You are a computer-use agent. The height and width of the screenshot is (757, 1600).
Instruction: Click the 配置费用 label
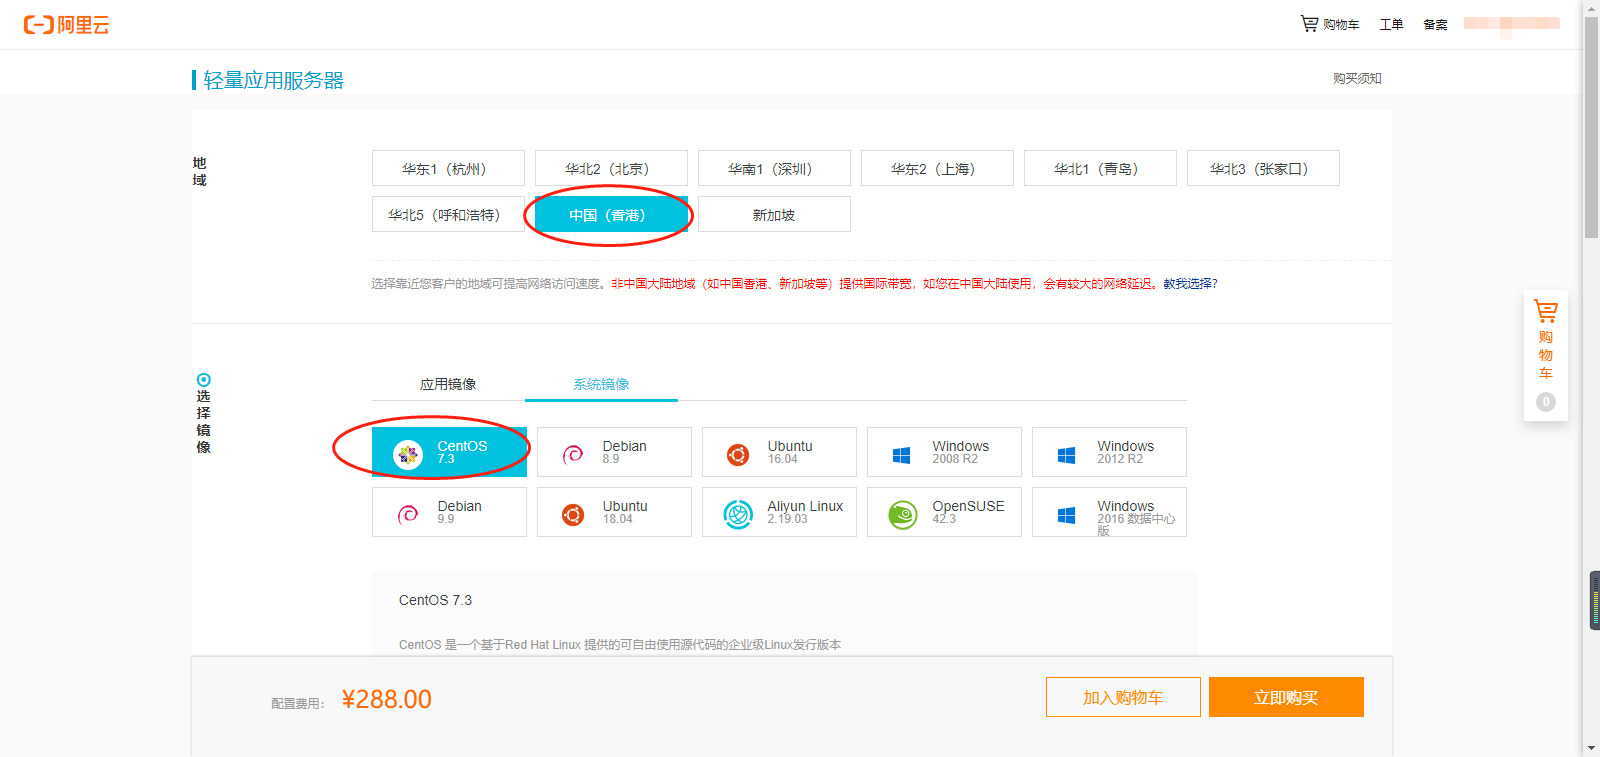pyautogui.click(x=298, y=704)
